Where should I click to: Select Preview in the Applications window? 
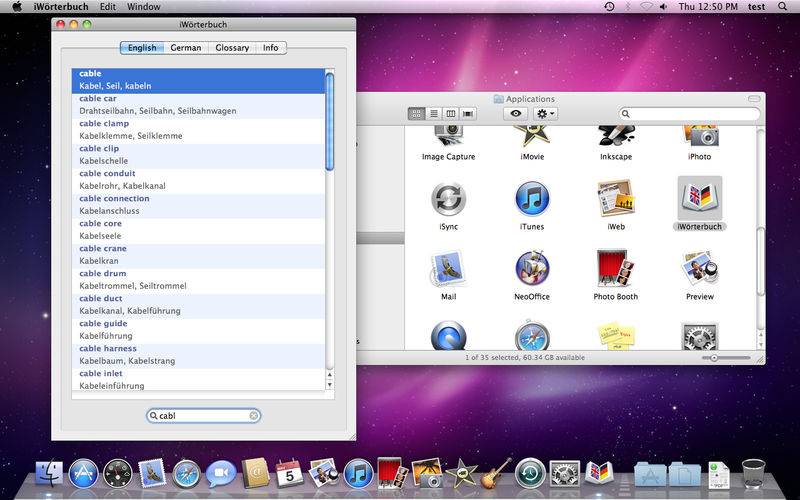pos(699,268)
